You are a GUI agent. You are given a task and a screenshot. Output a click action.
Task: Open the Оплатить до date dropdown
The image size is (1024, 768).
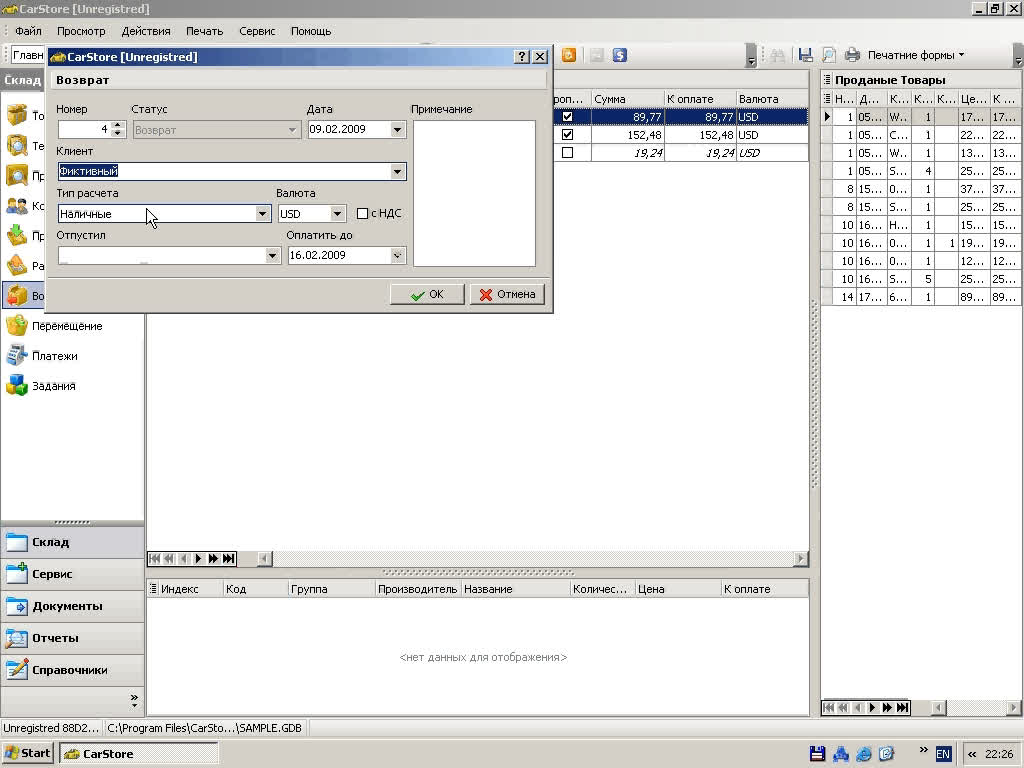coord(397,255)
